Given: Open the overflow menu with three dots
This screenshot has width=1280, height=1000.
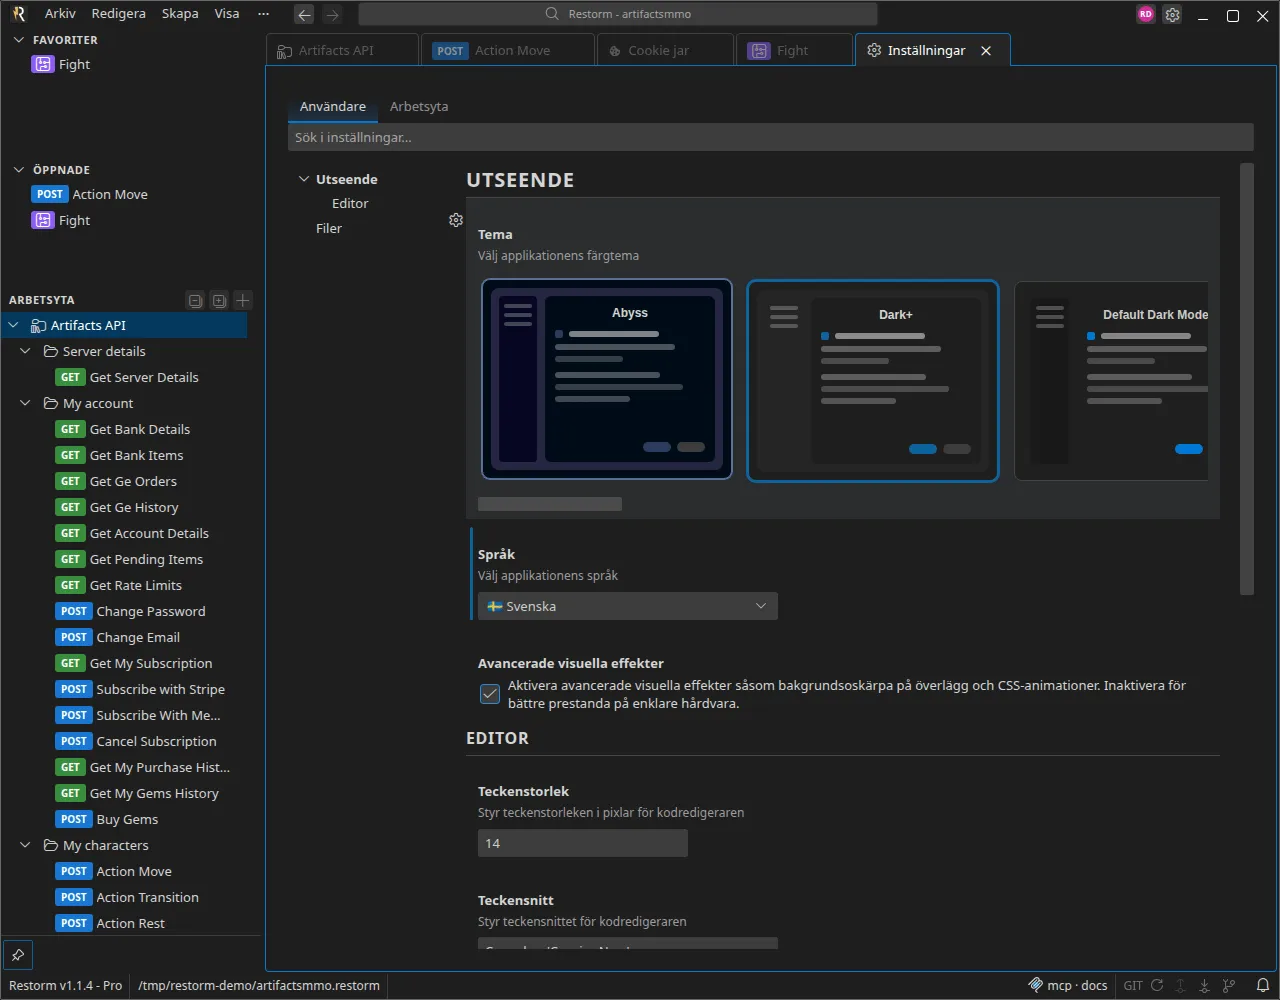Looking at the screenshot, I should point(263,14).
